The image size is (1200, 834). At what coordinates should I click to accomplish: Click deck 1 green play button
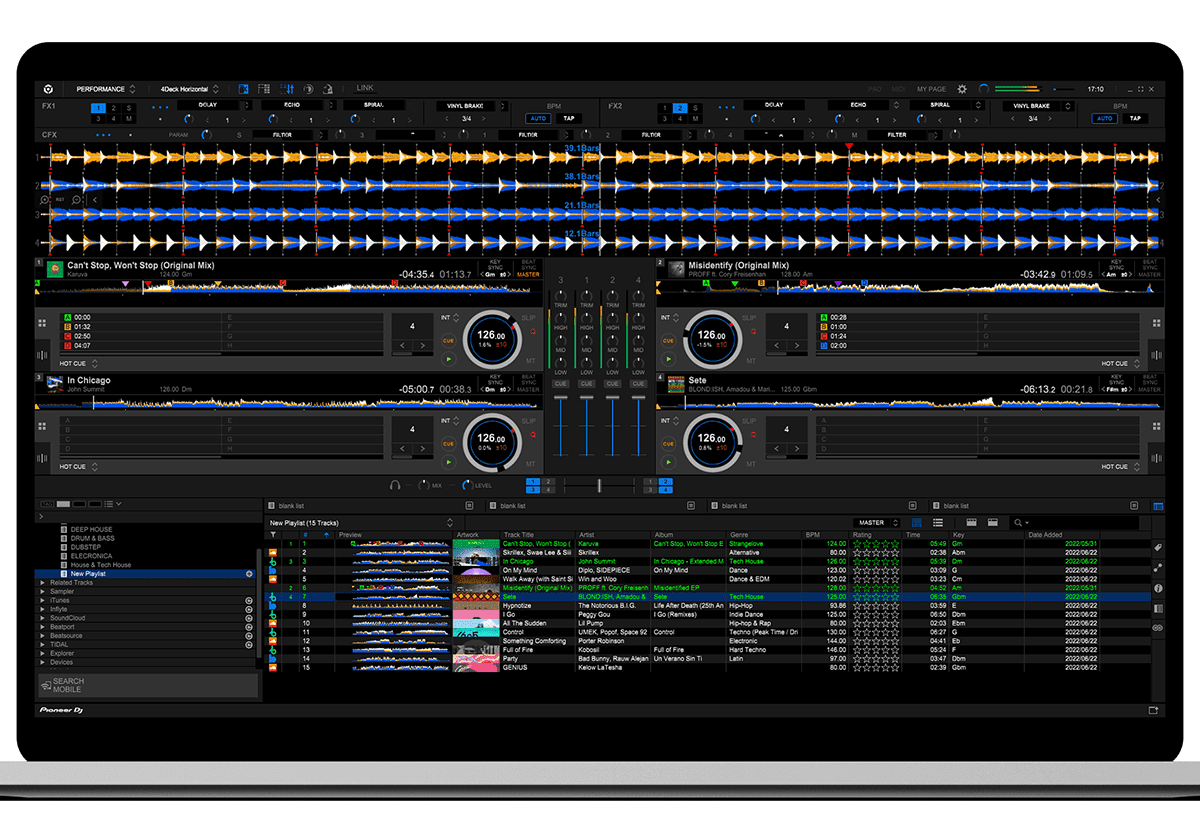point(448,358)
